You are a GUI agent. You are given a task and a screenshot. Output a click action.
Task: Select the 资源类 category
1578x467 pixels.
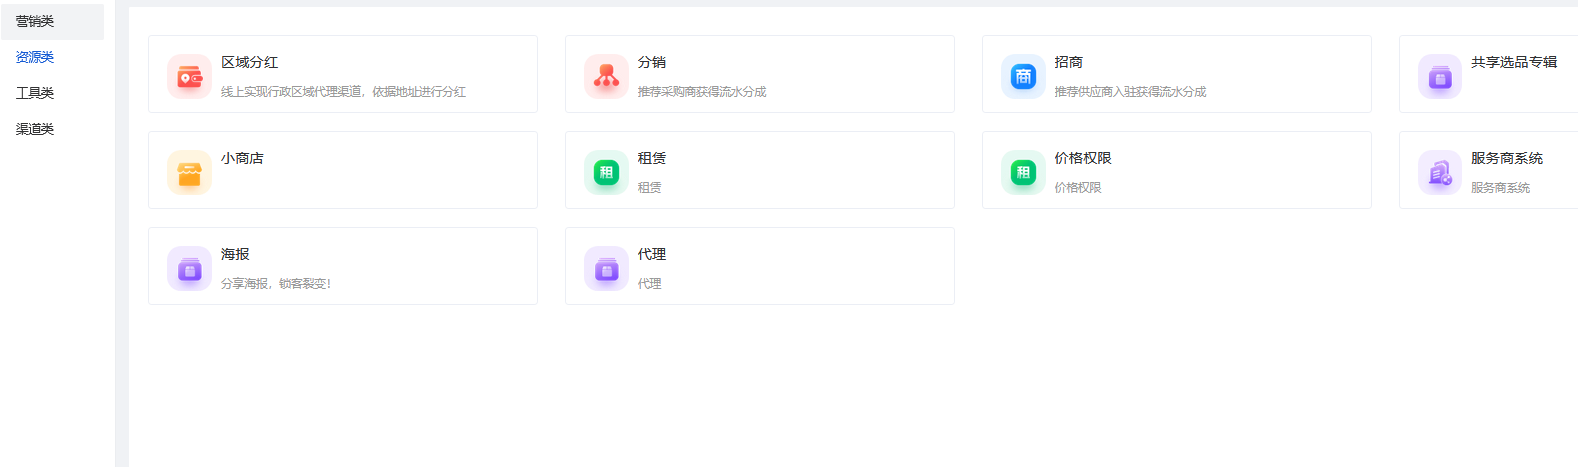coord(35,57)
